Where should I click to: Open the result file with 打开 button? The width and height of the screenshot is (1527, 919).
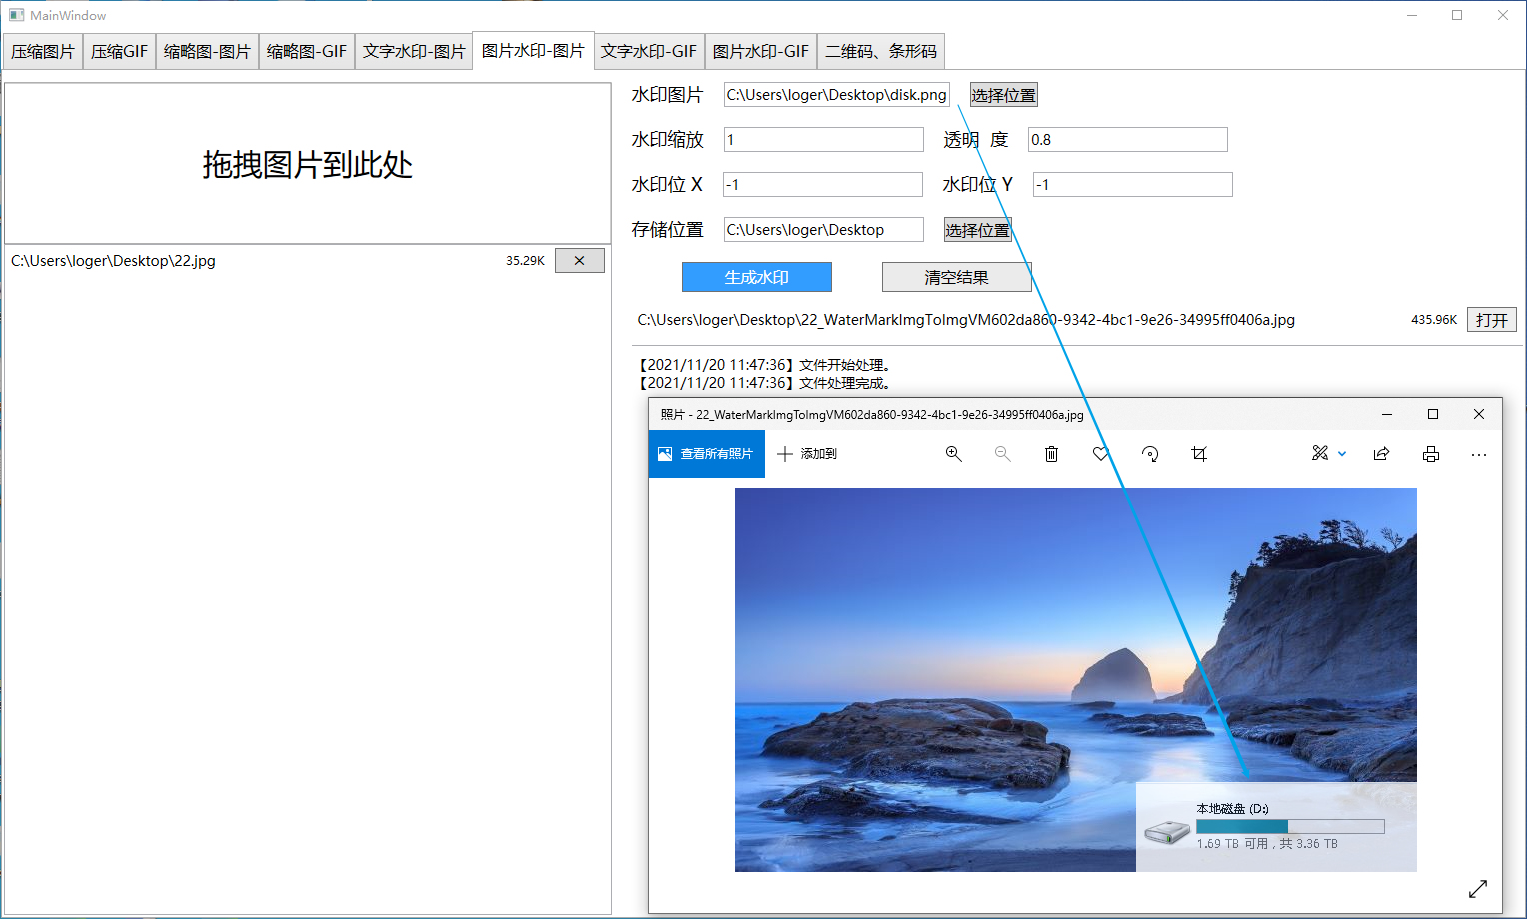point(1492,320)
